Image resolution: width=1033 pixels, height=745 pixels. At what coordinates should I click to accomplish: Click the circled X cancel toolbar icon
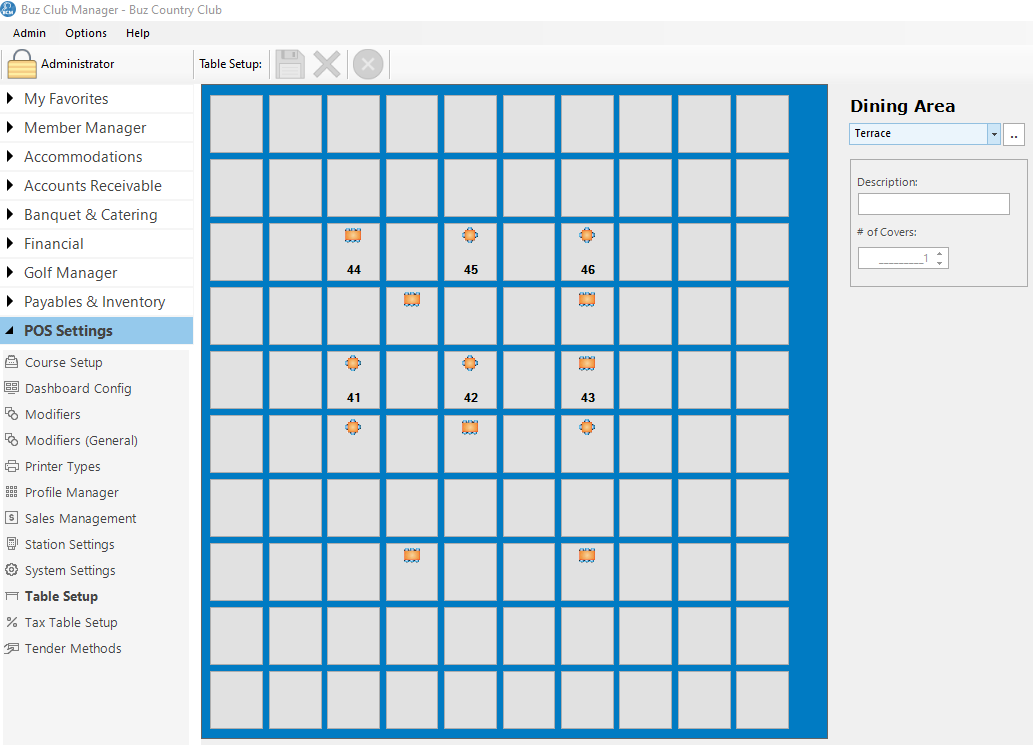[x=368, y=65]
